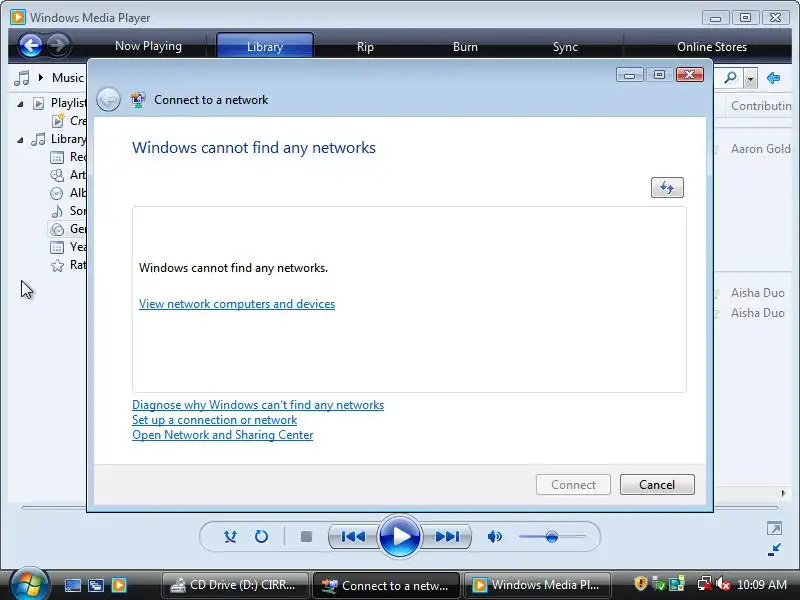The width and height of the screenshot is (800, 600).
Task: Select the Recently Added icon in the tree
Action: tap(57, 157)
